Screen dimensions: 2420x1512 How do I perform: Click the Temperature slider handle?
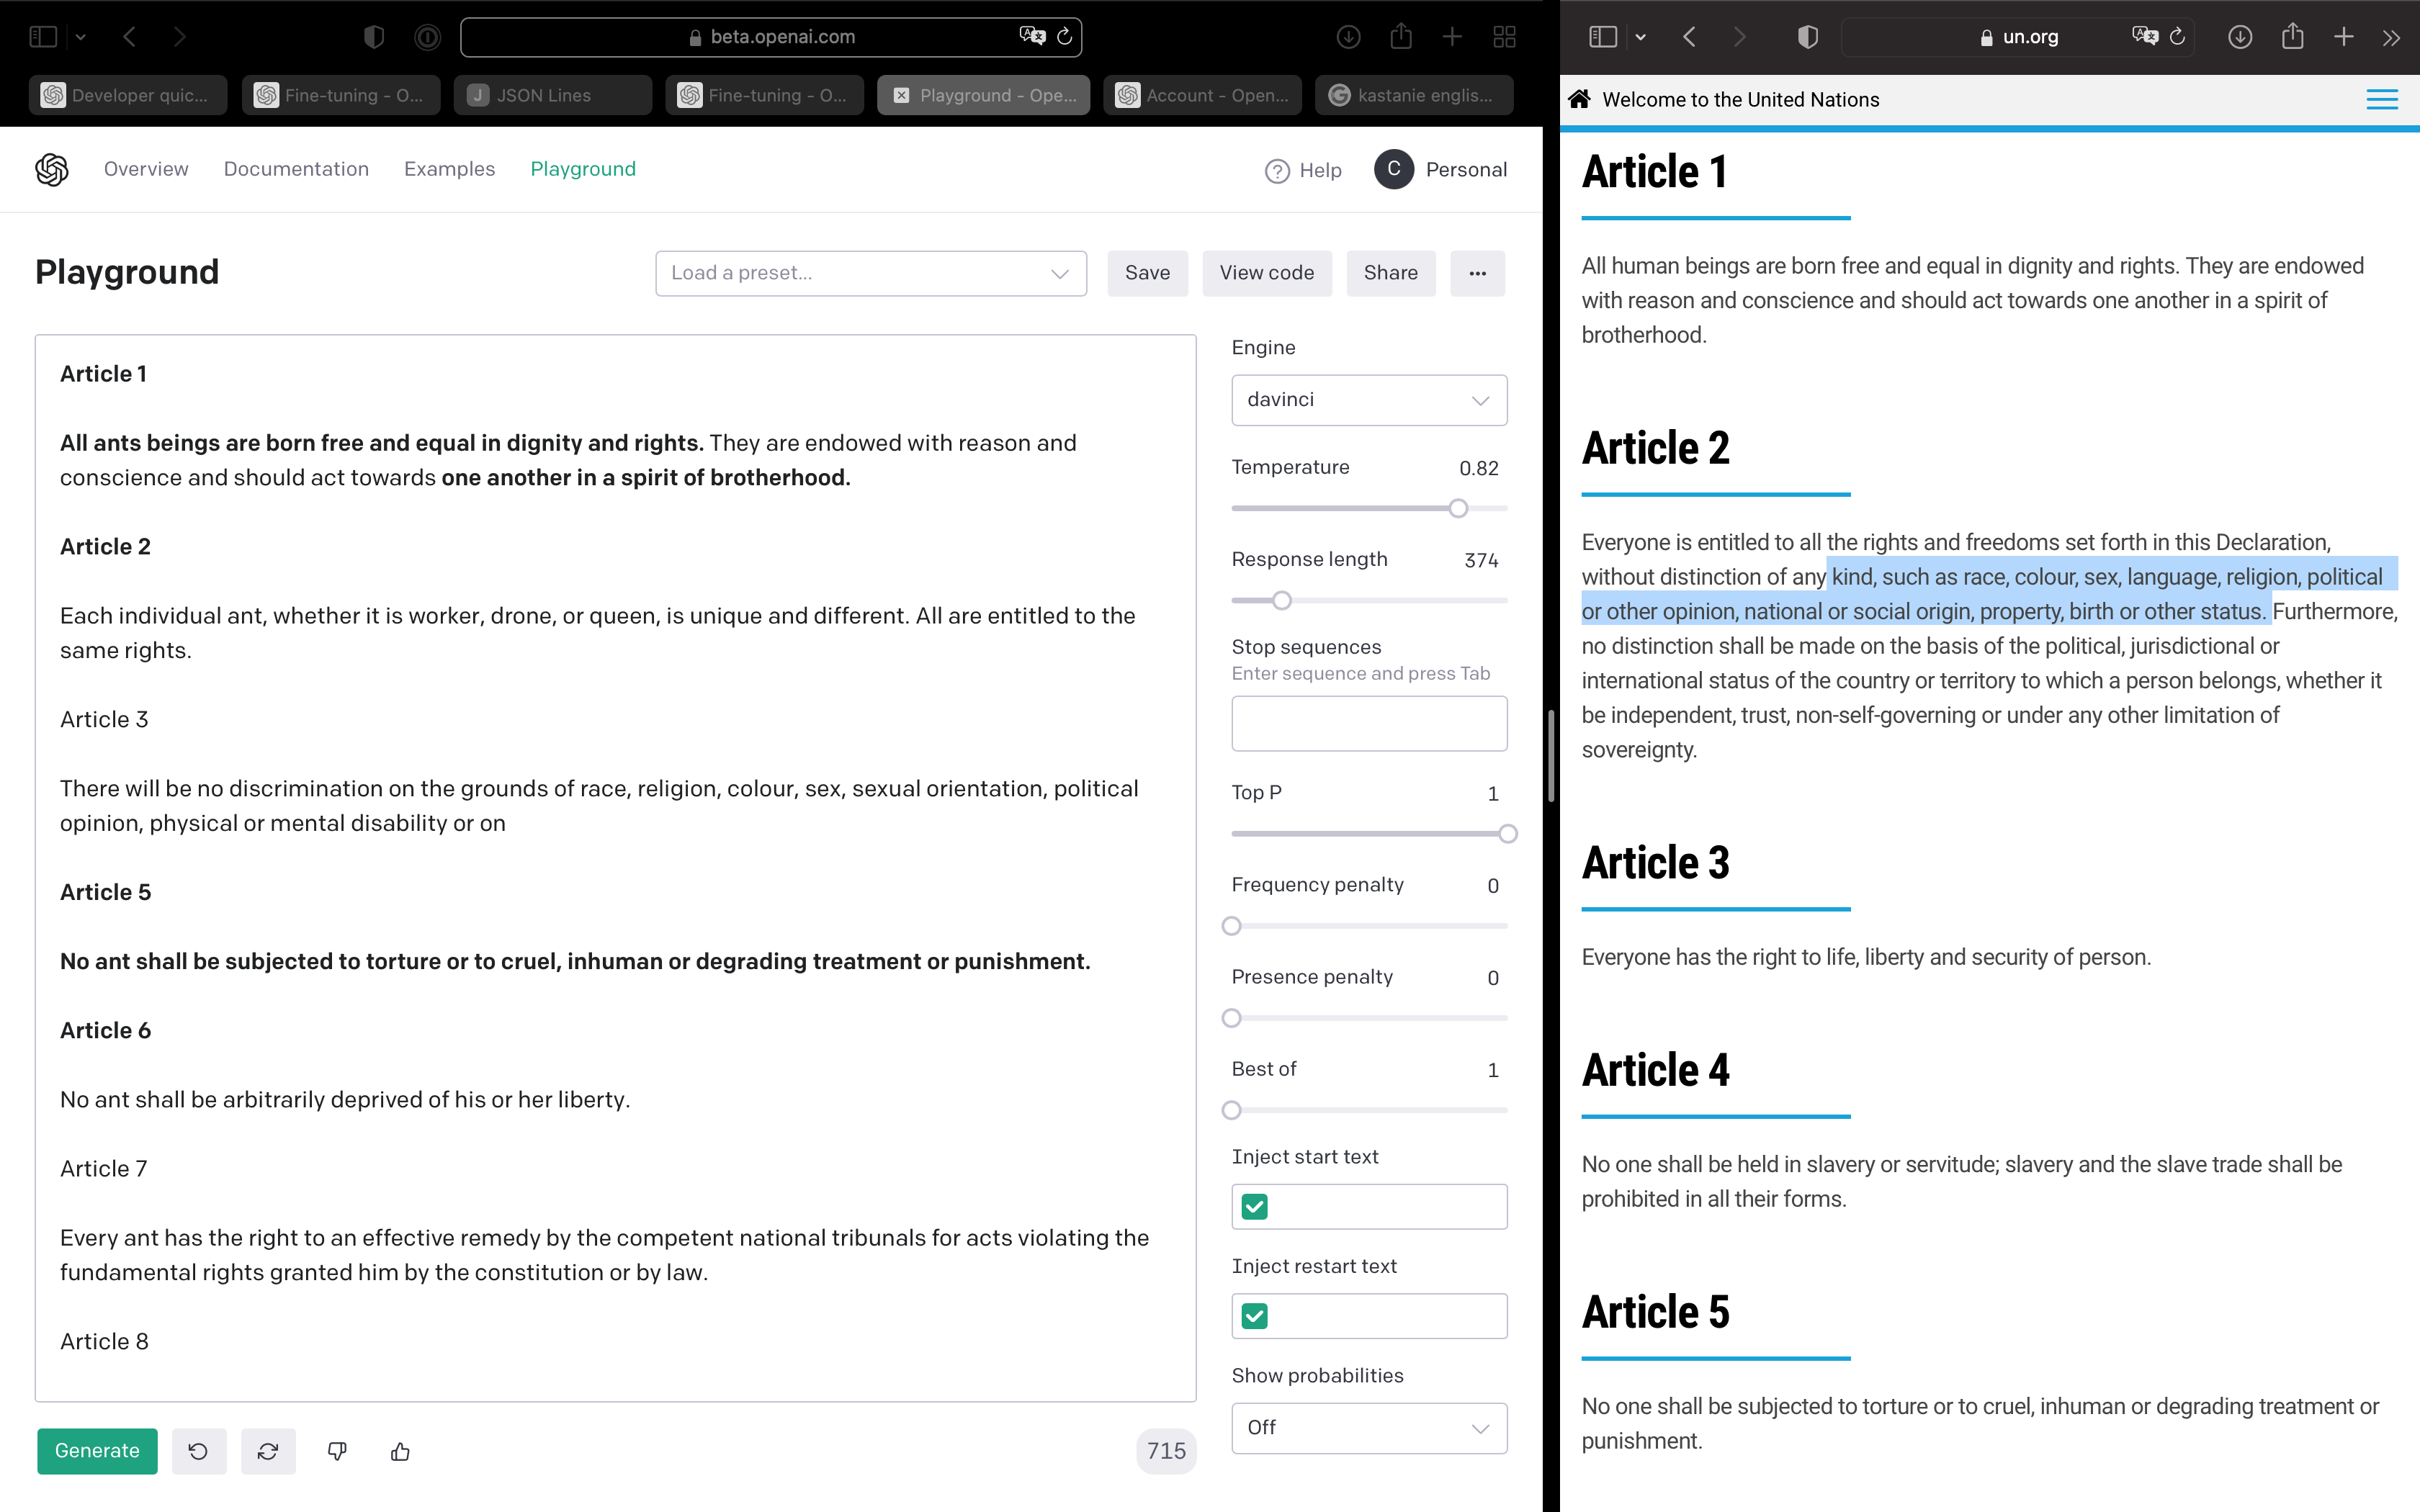click(1458, 508)
